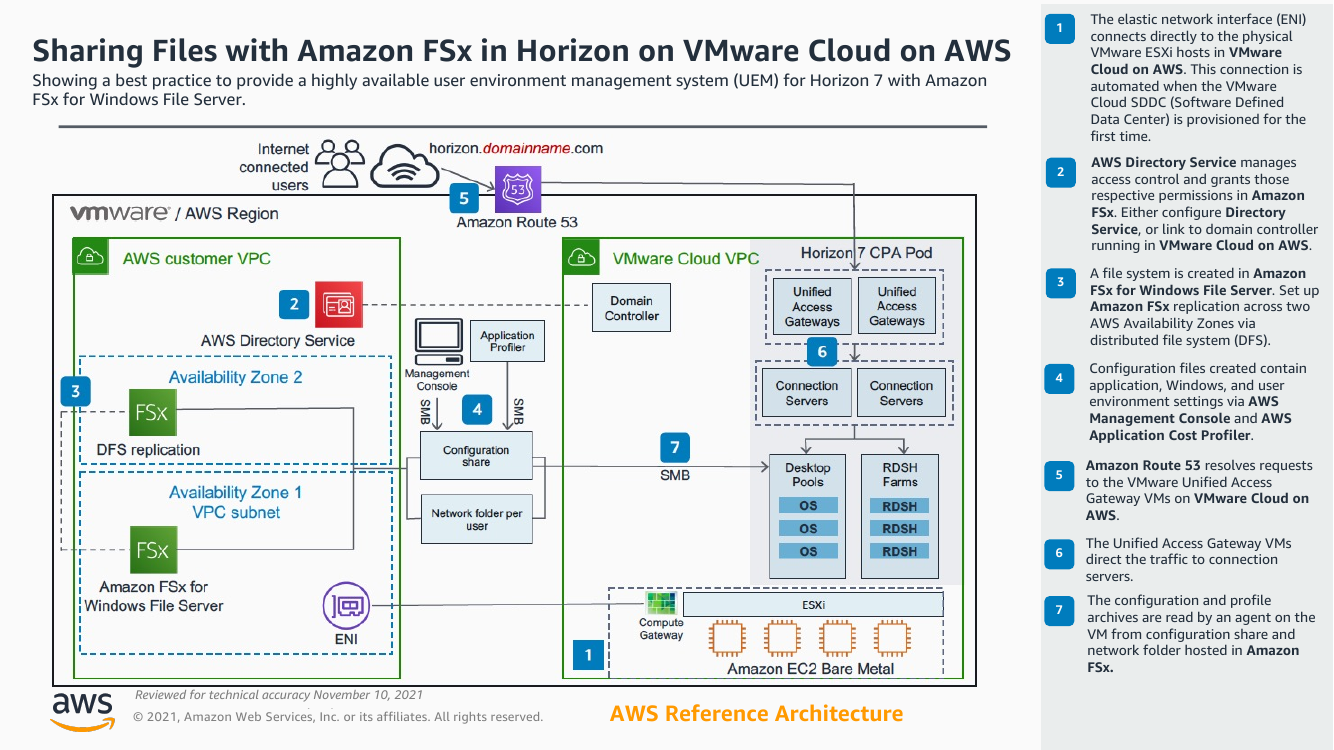
Task: Click the VMware Cloud VPC label
Action: pos(686,259)
